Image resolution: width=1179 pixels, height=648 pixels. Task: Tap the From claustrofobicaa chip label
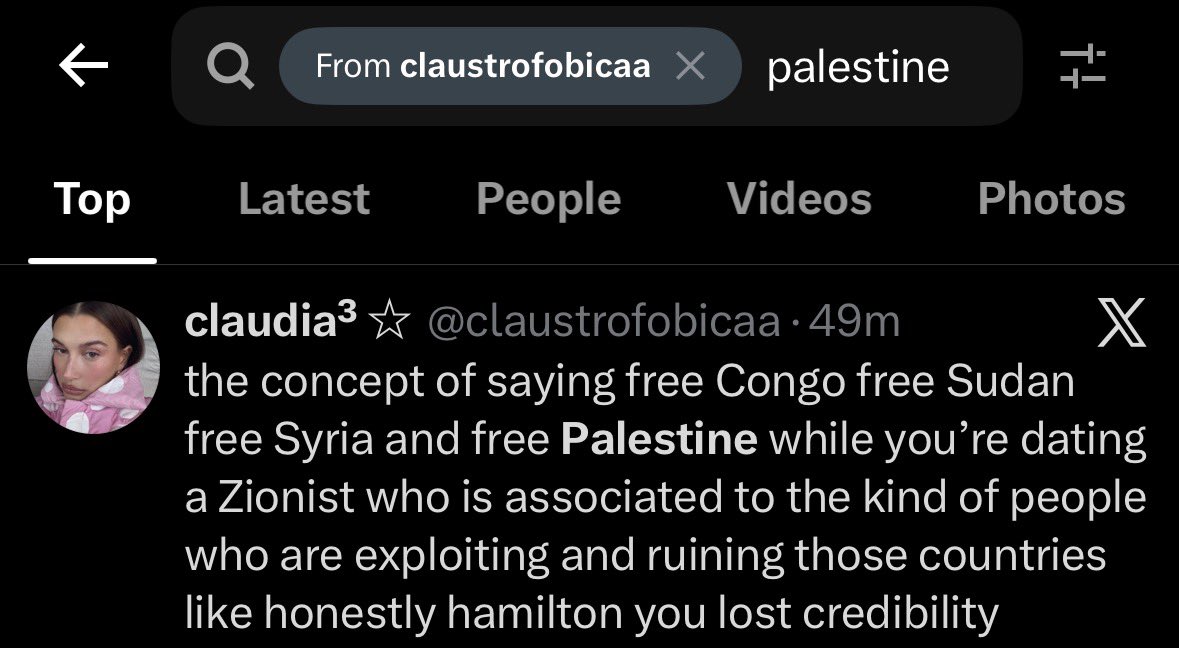point(483,66)
